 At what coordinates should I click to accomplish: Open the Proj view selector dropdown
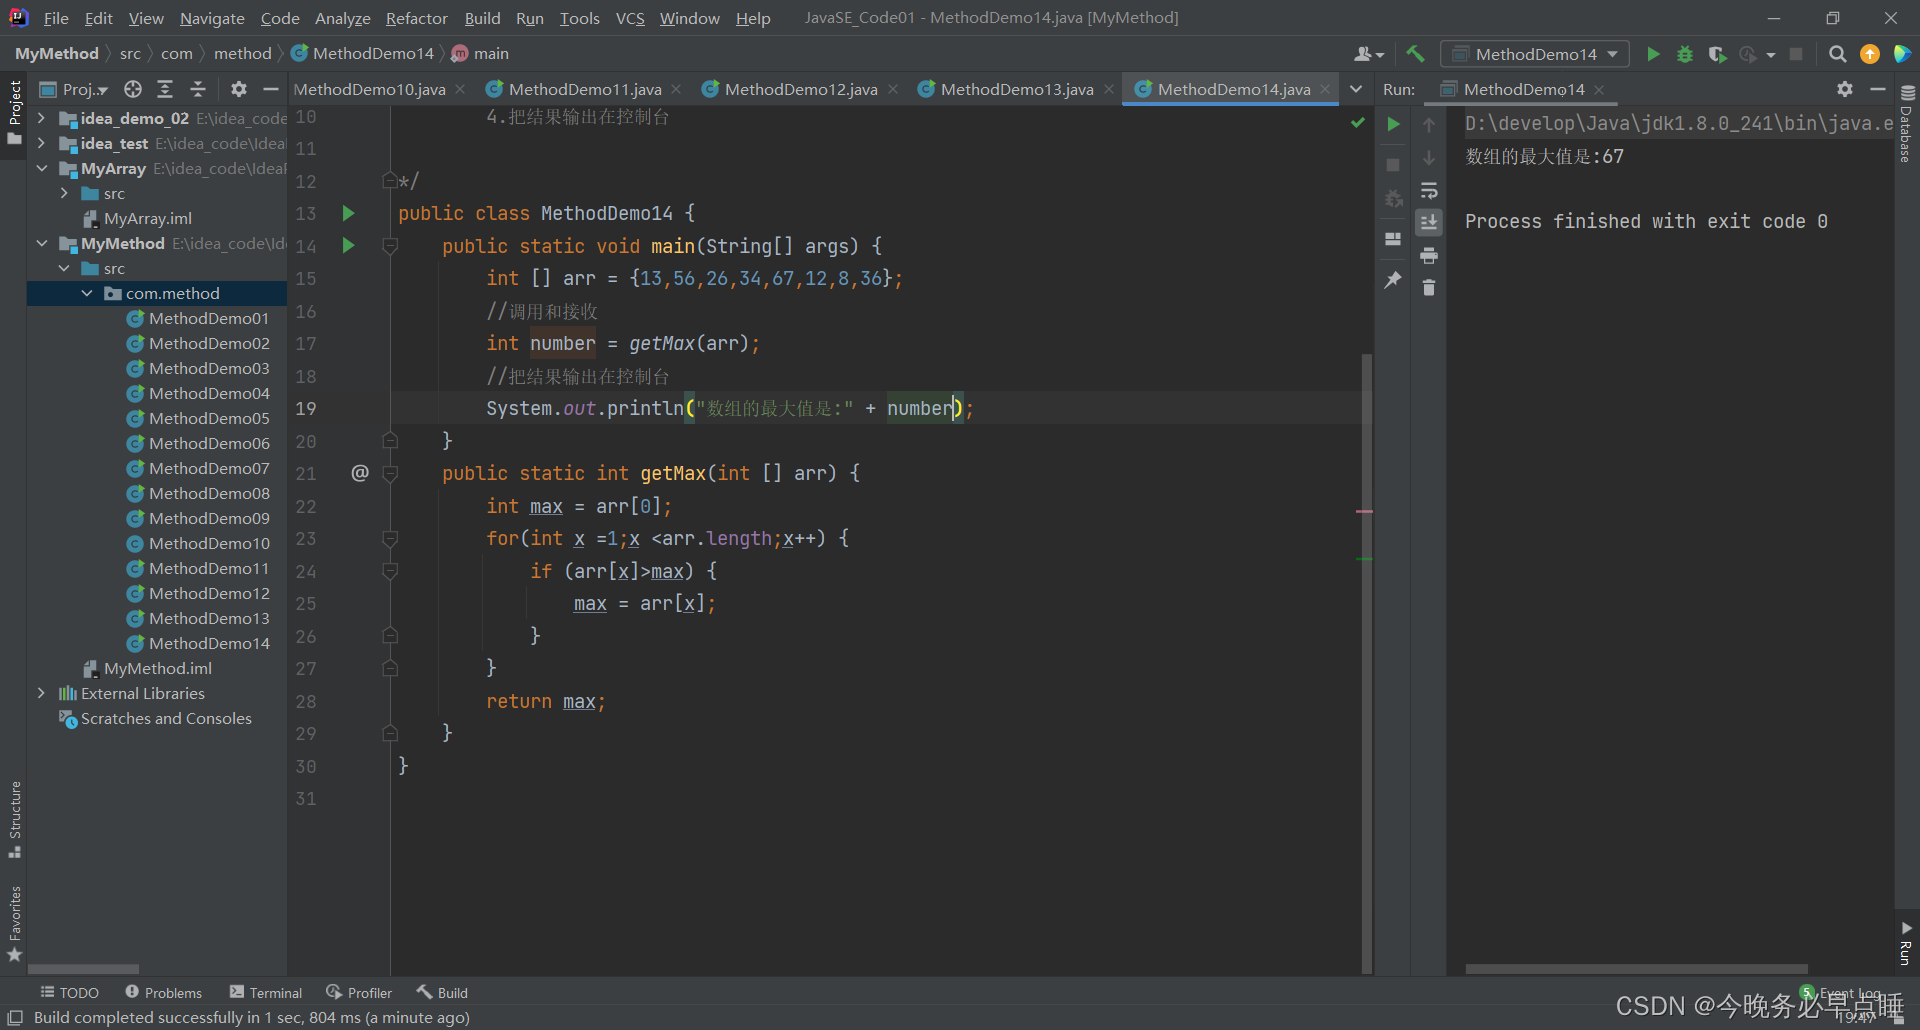point(74,89)
